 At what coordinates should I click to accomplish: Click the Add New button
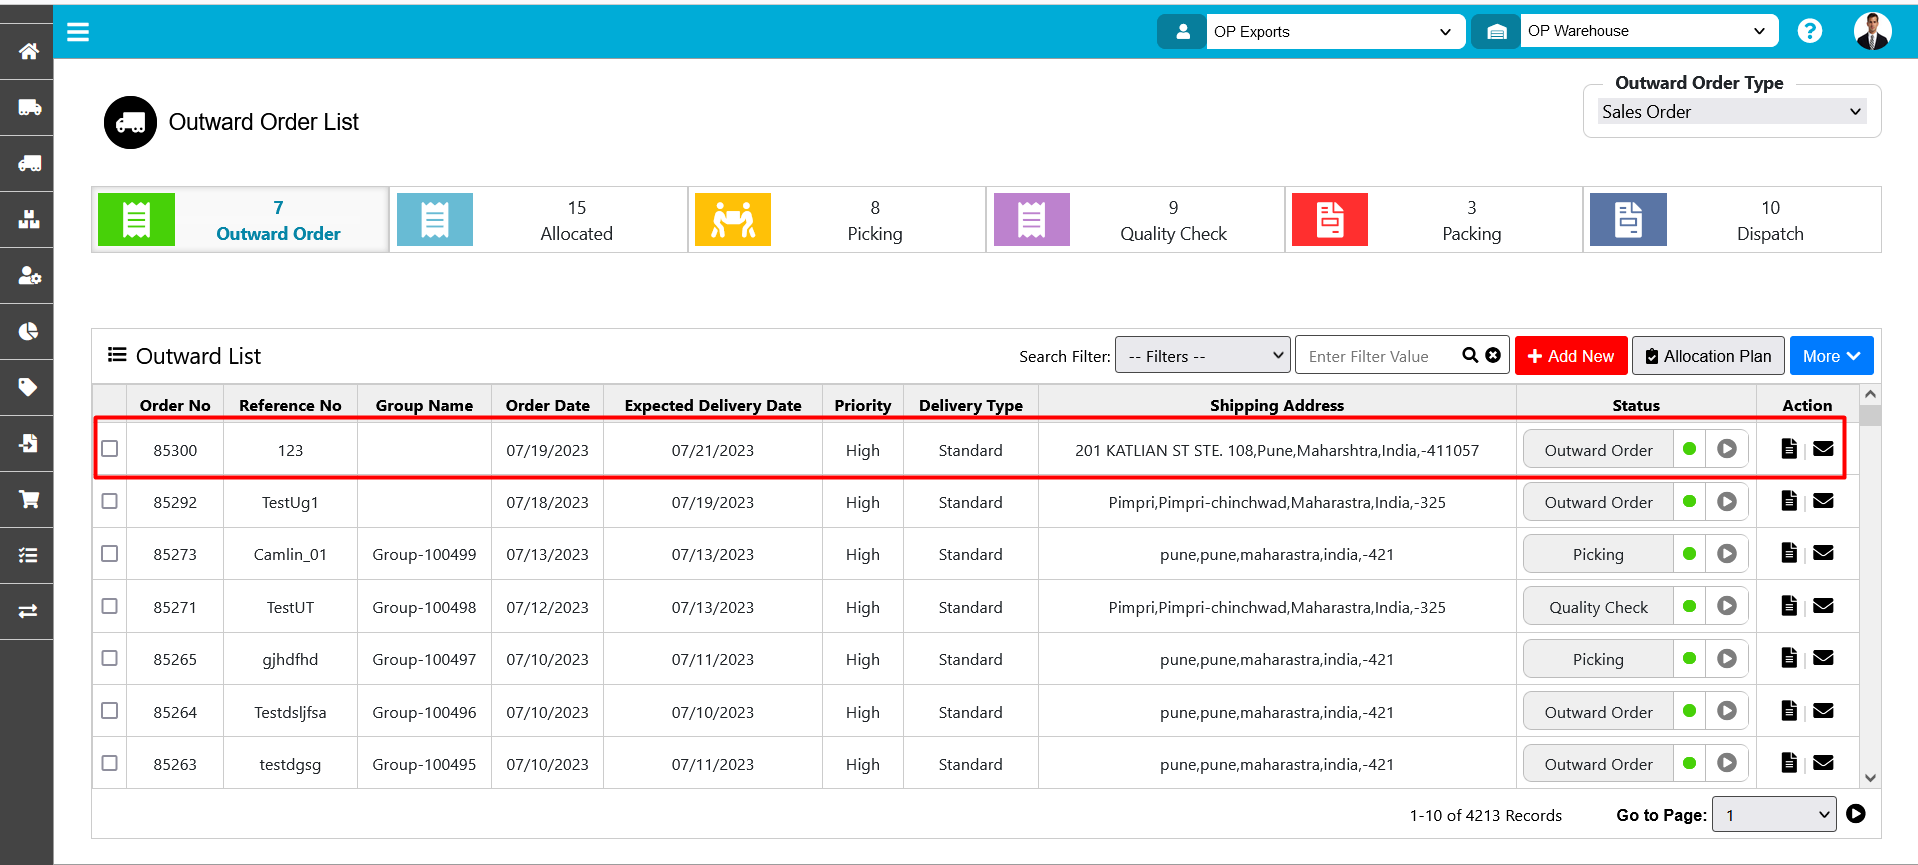pyautogui.click(x=1570, y=356)
